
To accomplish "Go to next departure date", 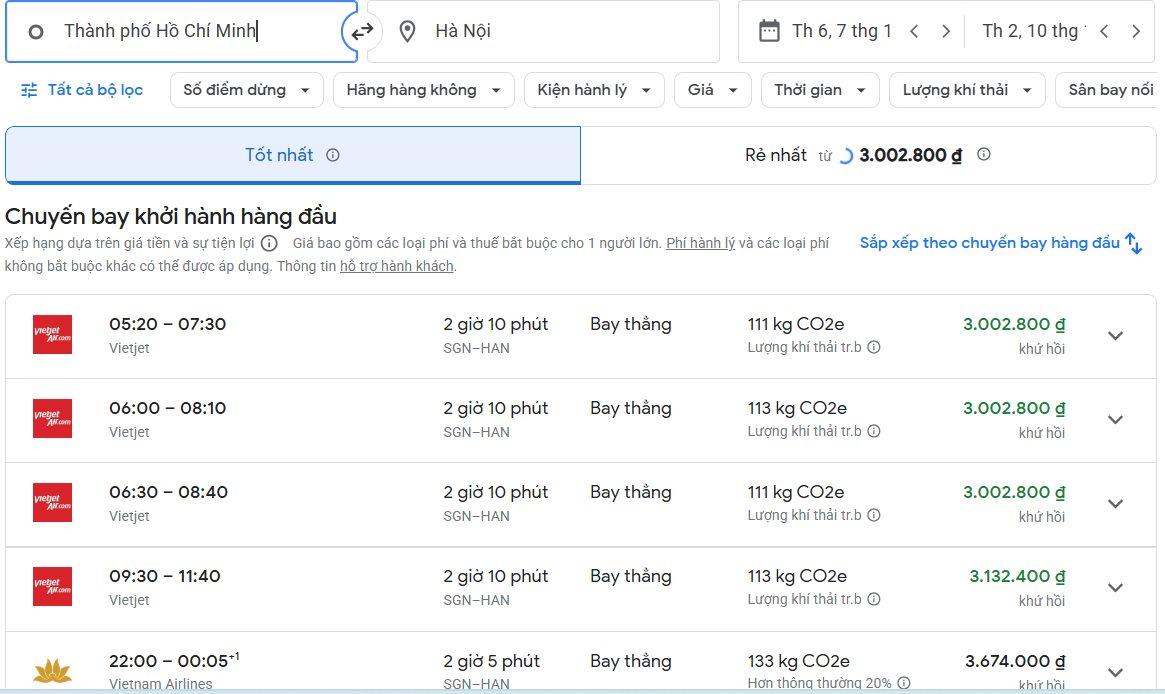I will pos(946,31).
